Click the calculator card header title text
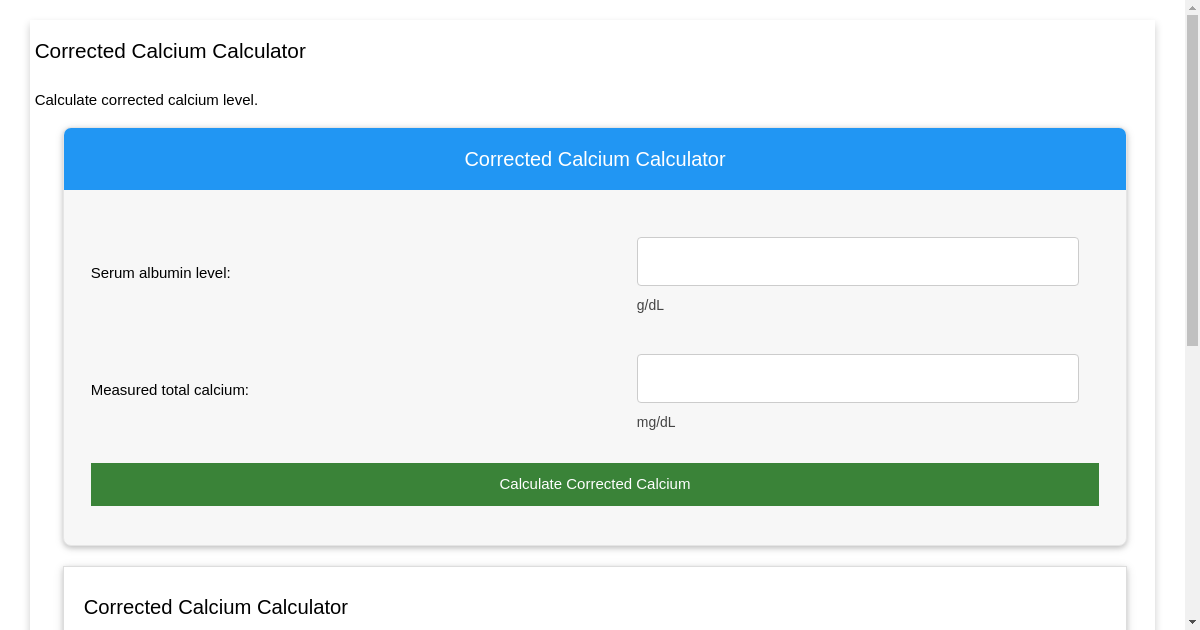The image size is (1200, 630). (595, 159)
